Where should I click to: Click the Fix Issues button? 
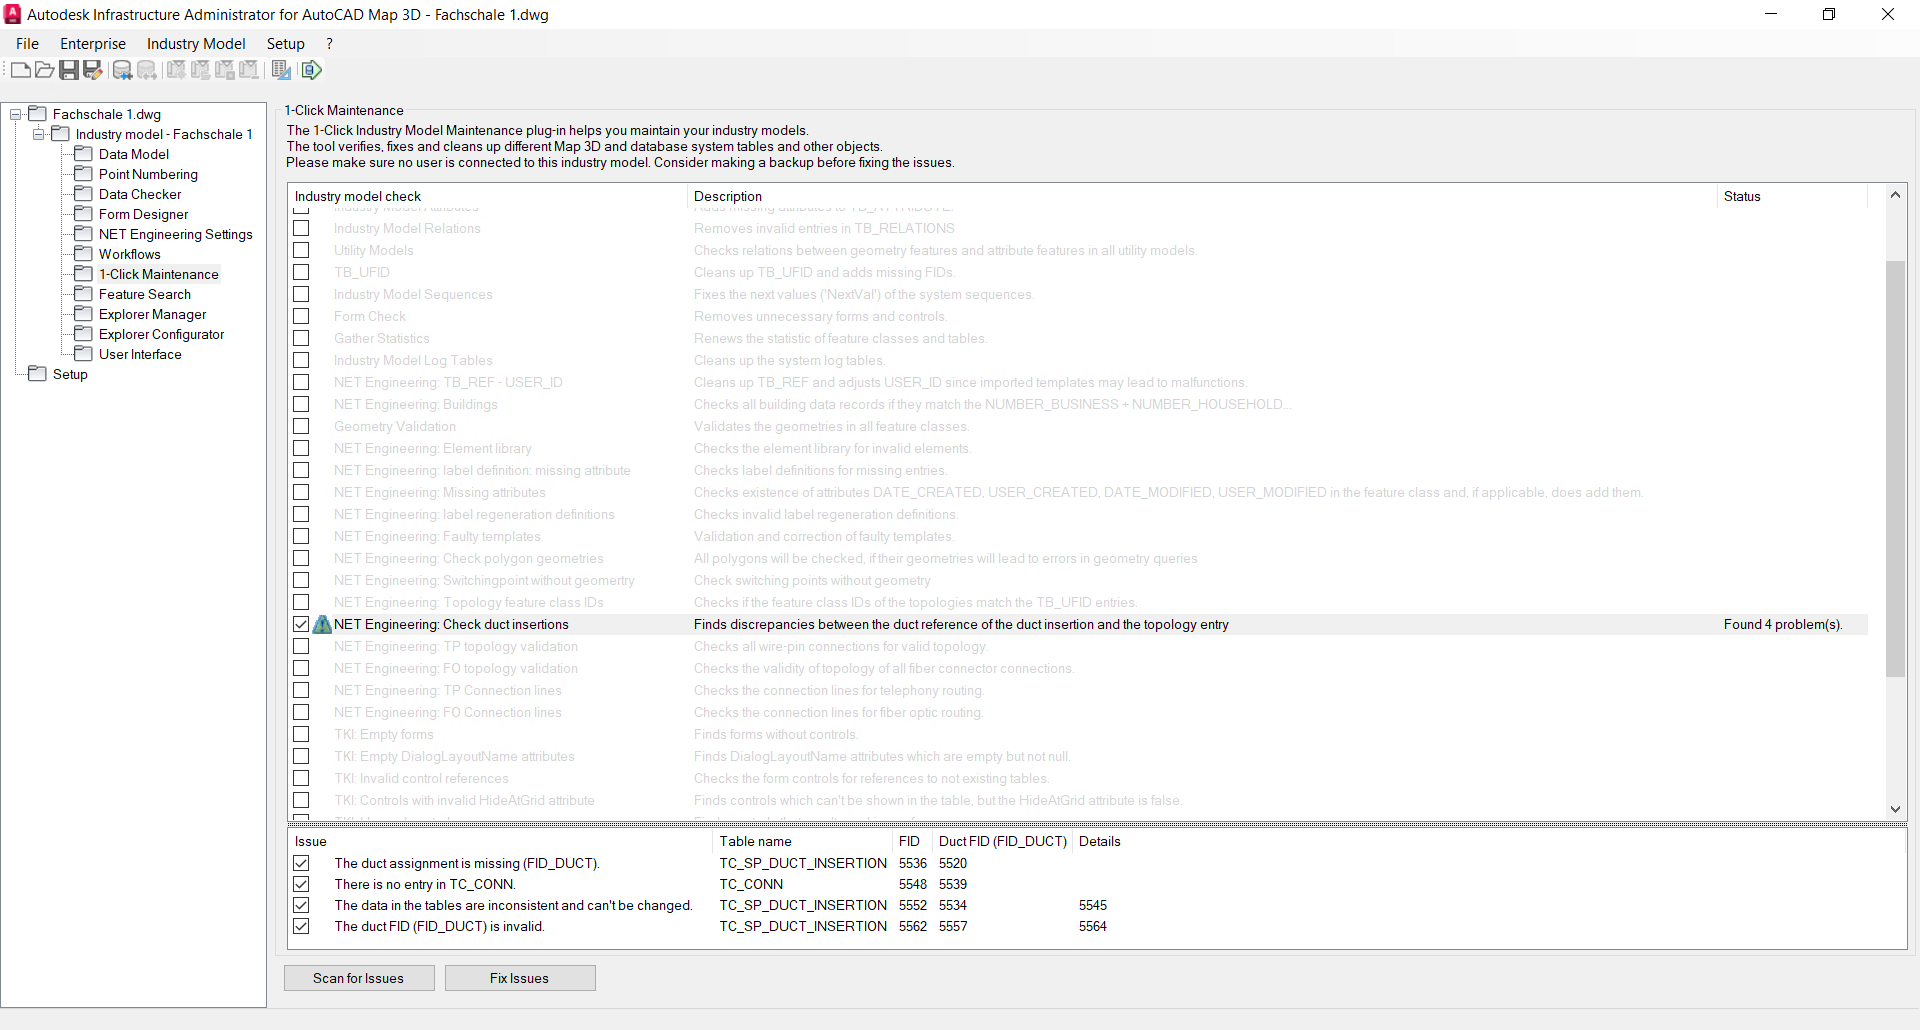520,978
